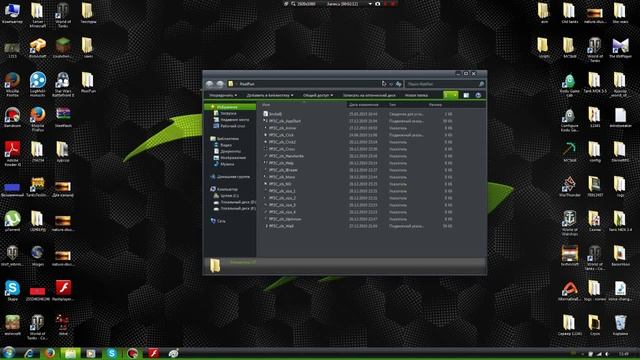The width and height of the screenshot is (640, 360).
Task: Open the Windows Start orb
Action: tap(9, 353)
